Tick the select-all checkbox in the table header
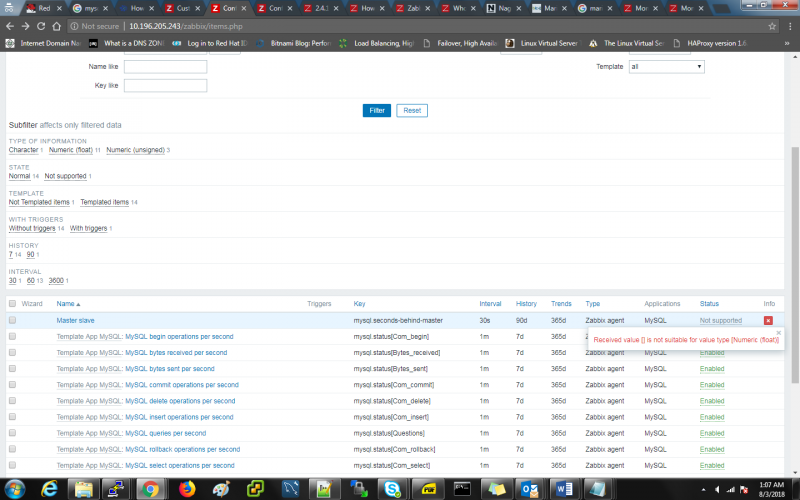Viewport: 800px width, 500px height. pyautogui.click(x=12, y=304)
